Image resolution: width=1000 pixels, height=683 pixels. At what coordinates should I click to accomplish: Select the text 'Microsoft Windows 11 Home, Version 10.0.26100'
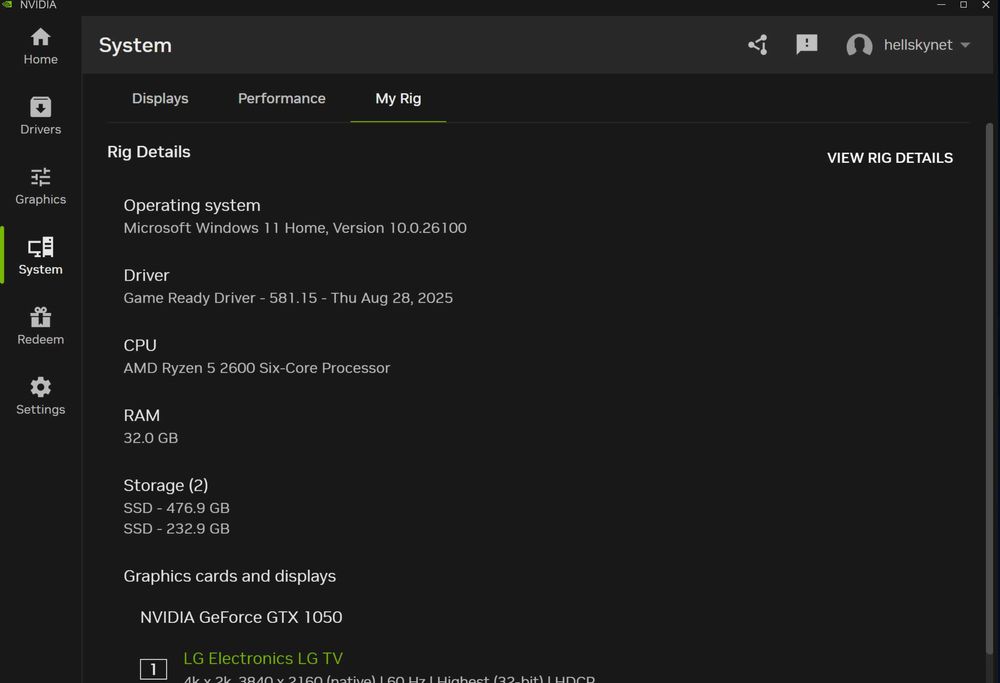pyautogui.click(x=295, y=228)
